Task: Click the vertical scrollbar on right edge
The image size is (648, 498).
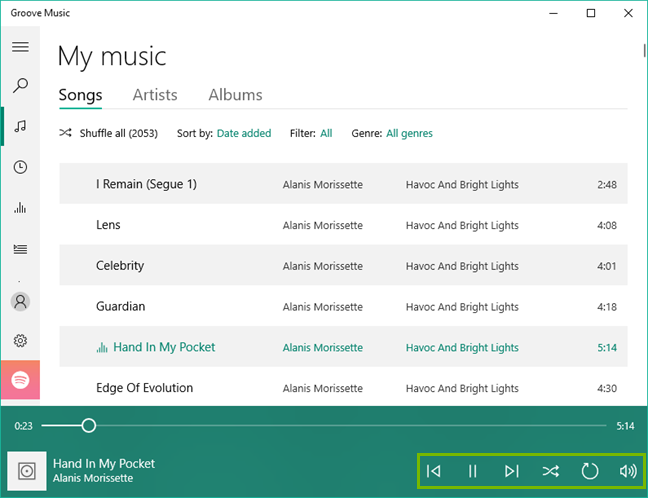Action: (644, 50)
